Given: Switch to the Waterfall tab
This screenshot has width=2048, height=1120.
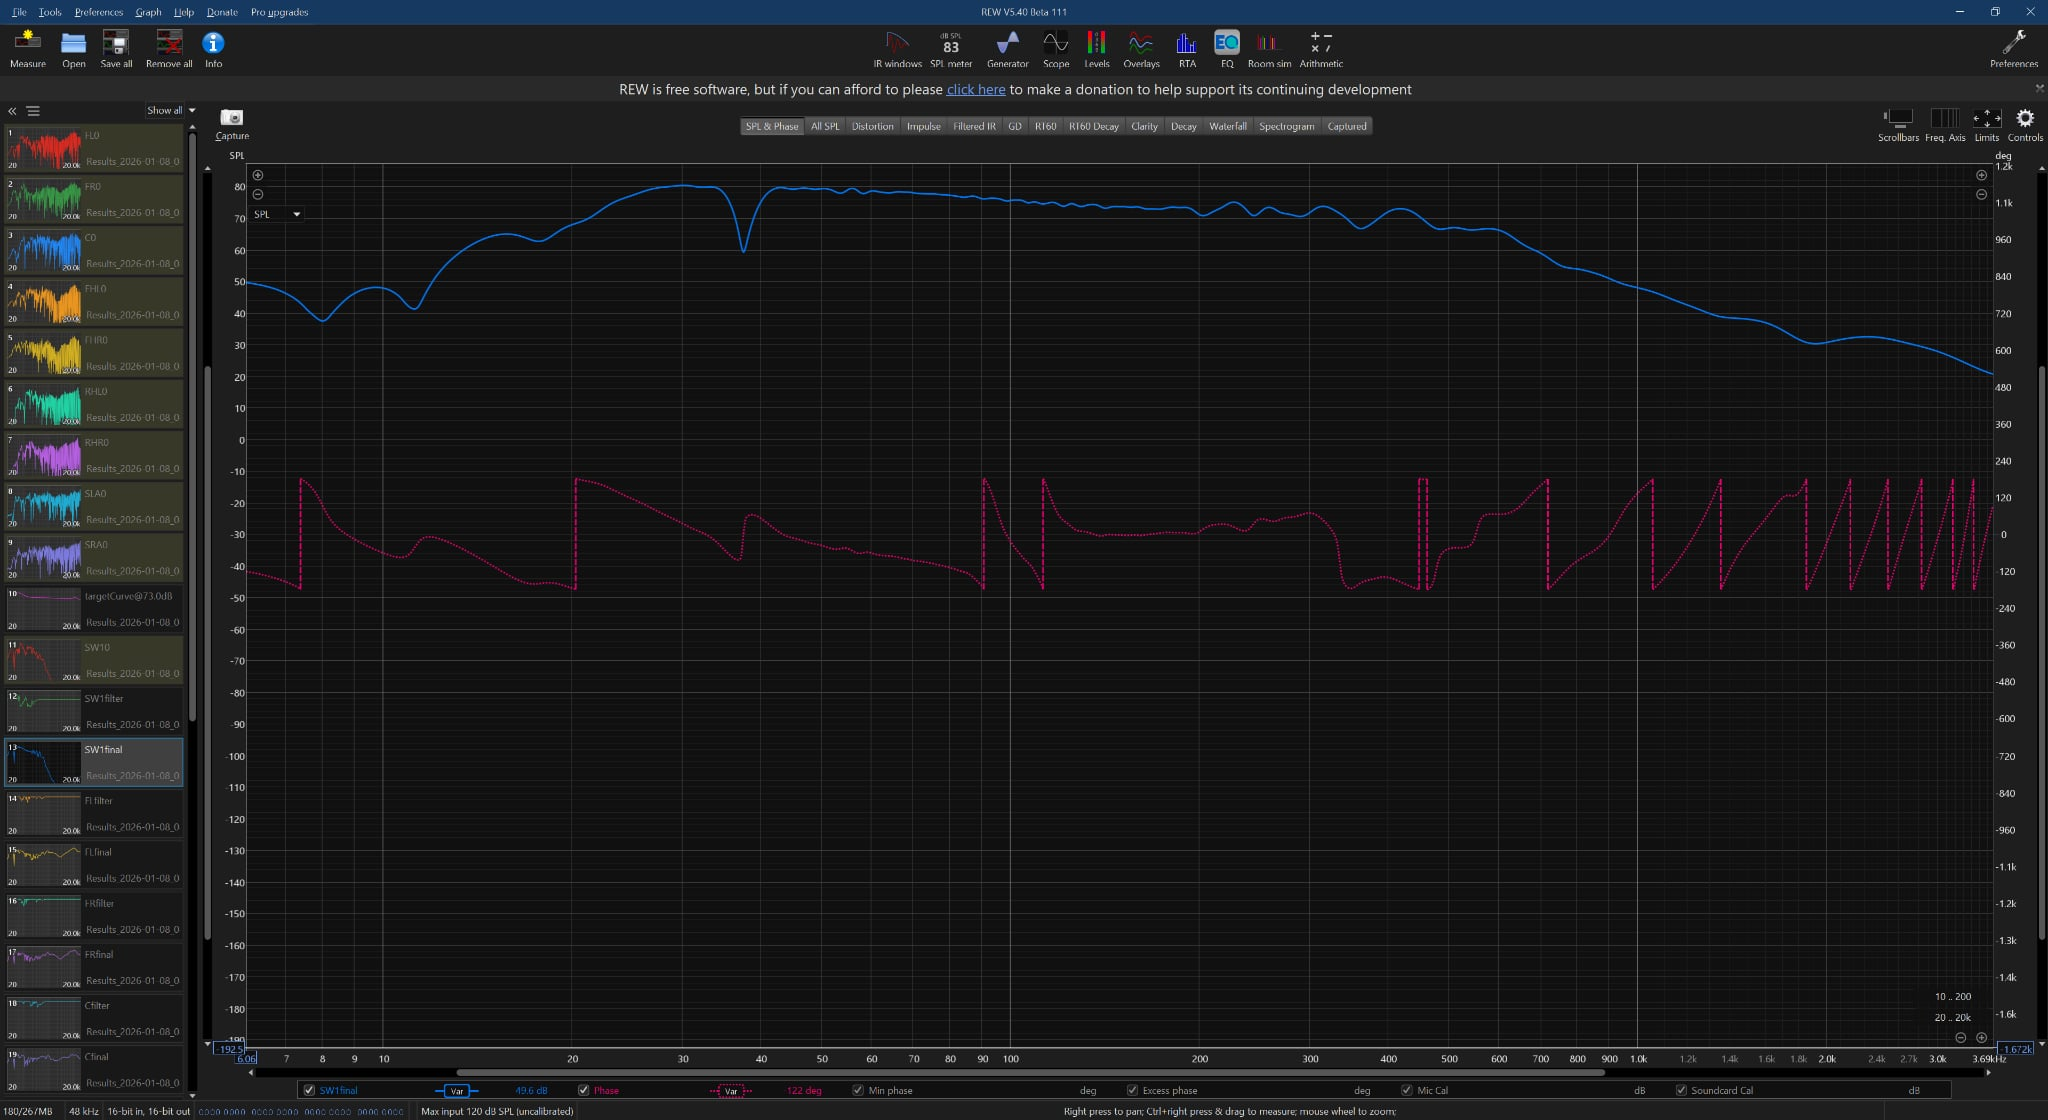Looking at the screenshot, I should (x=1227, y=126).
